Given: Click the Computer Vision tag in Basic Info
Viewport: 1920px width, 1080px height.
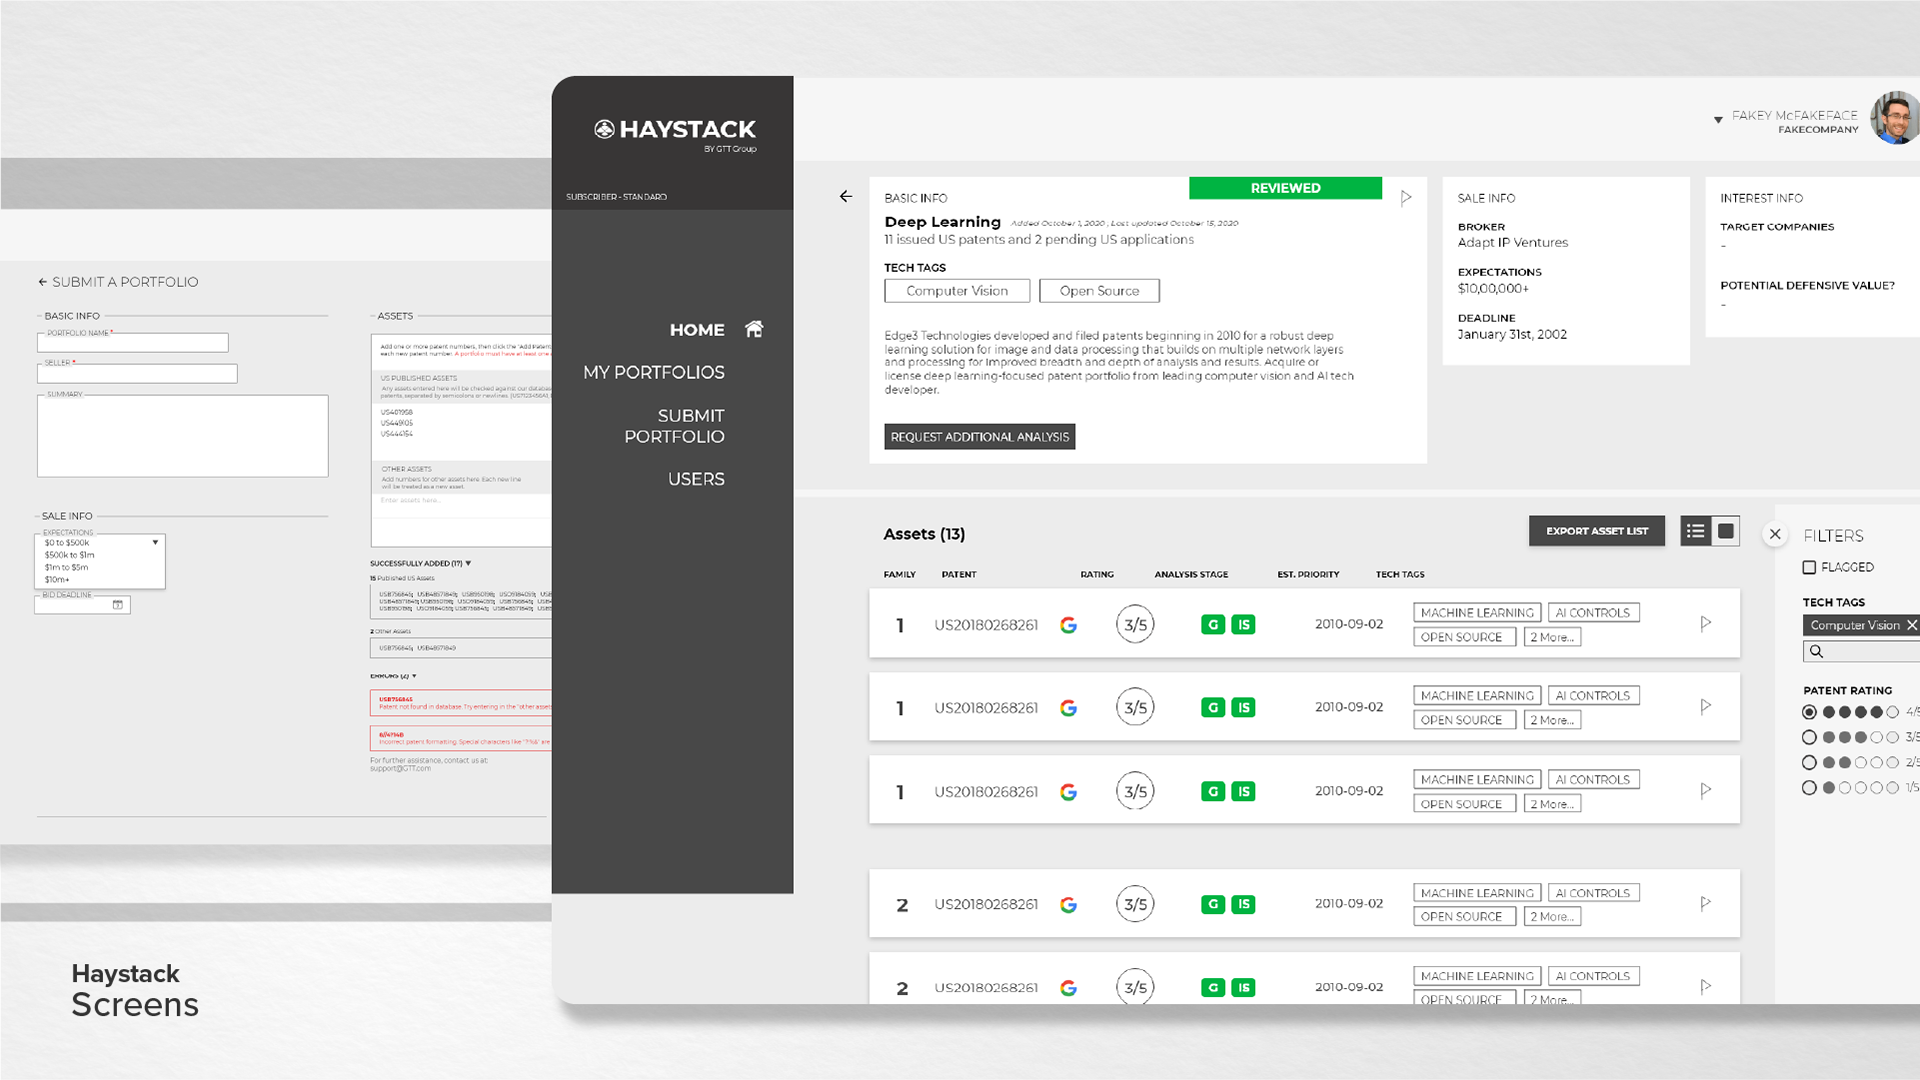Looking at the screenshot, I should click(957, 291).
